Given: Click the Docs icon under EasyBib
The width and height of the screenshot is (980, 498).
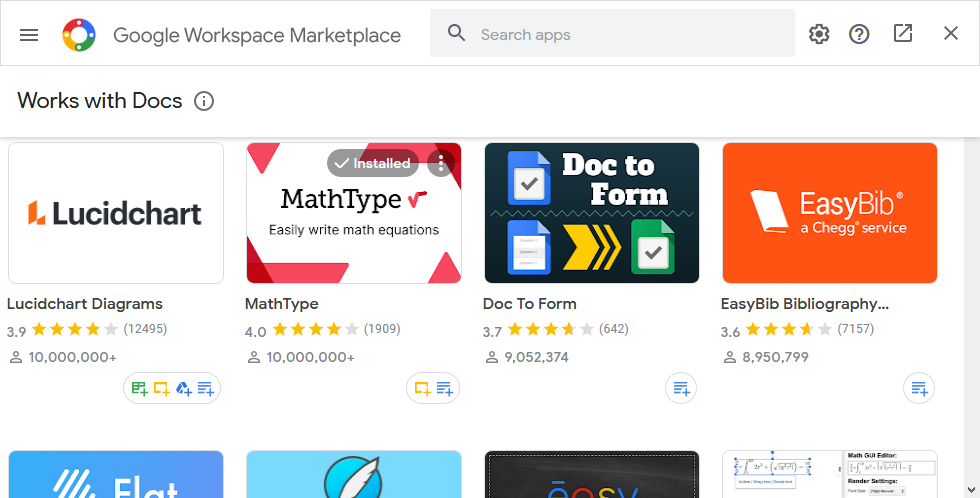Looking at the screenshot, I should pos(919,388).
